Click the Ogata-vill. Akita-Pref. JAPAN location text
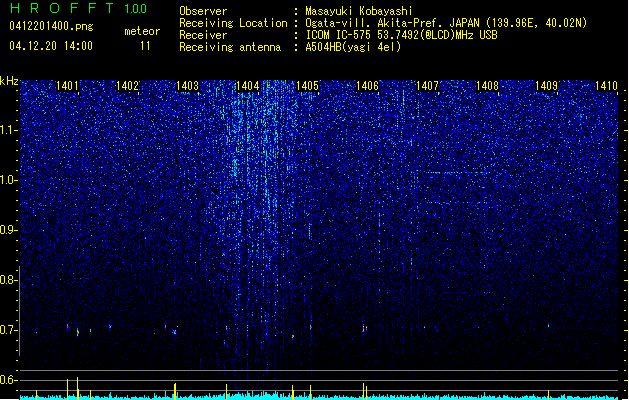Screen dimensions: 629x400 click(x=446, y=23)
